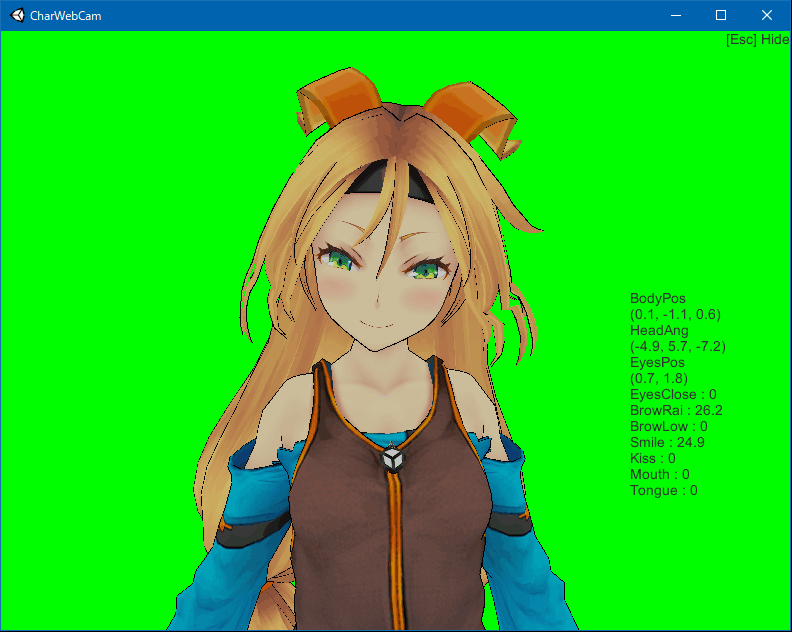Click the HeadAng label
Viewport: 792px width, 632px height.
click(x=659, y=330)
